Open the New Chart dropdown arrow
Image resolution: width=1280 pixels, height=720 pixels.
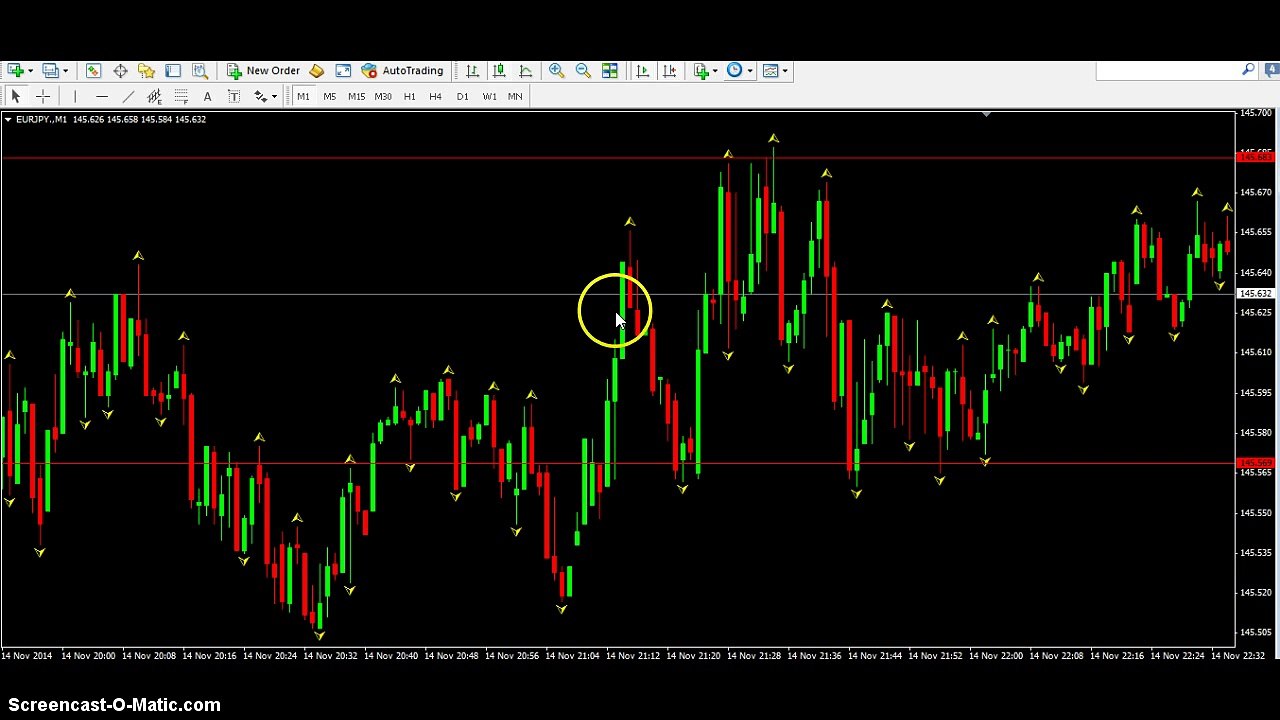[30, 71]
